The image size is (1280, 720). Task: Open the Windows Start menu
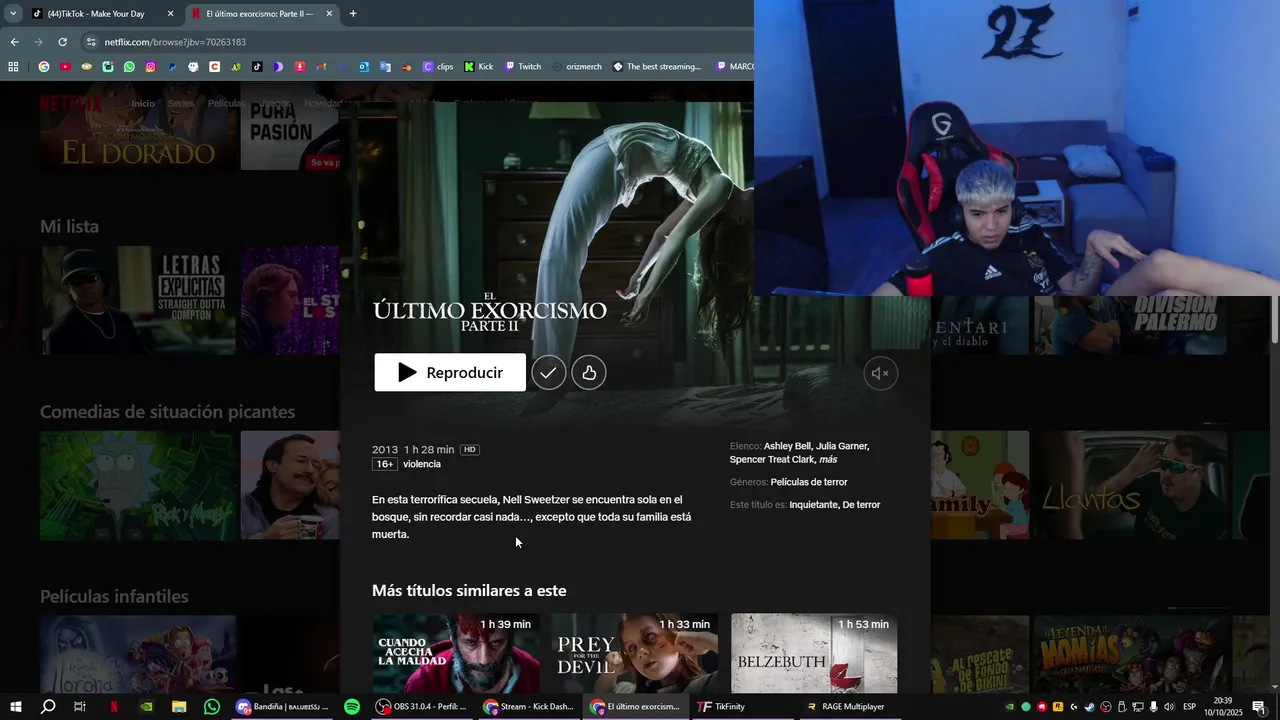tap(16, 707)
